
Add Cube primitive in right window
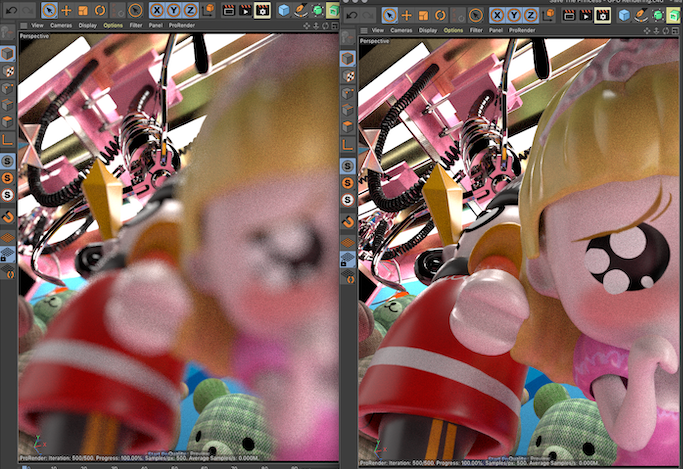click(x=624, y=15)
